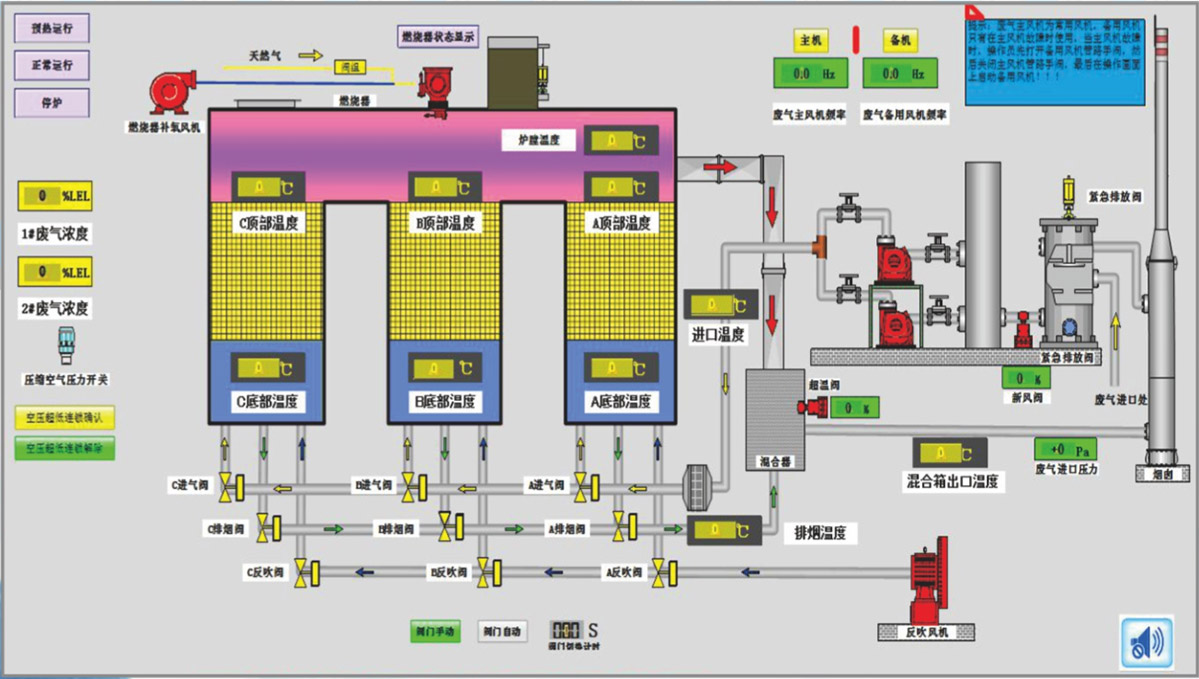Click the 新风阀 opening percentage green field
This screenshot has width=1199, height=679.
[x=1026, y=378]
